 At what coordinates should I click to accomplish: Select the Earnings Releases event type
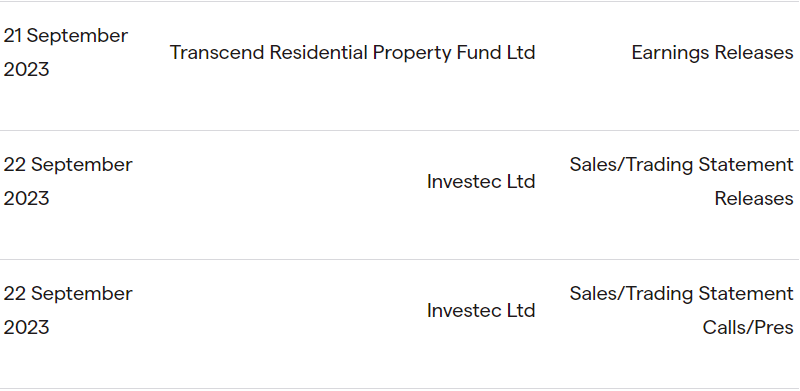pyautogui.click(x=712, y=53)
